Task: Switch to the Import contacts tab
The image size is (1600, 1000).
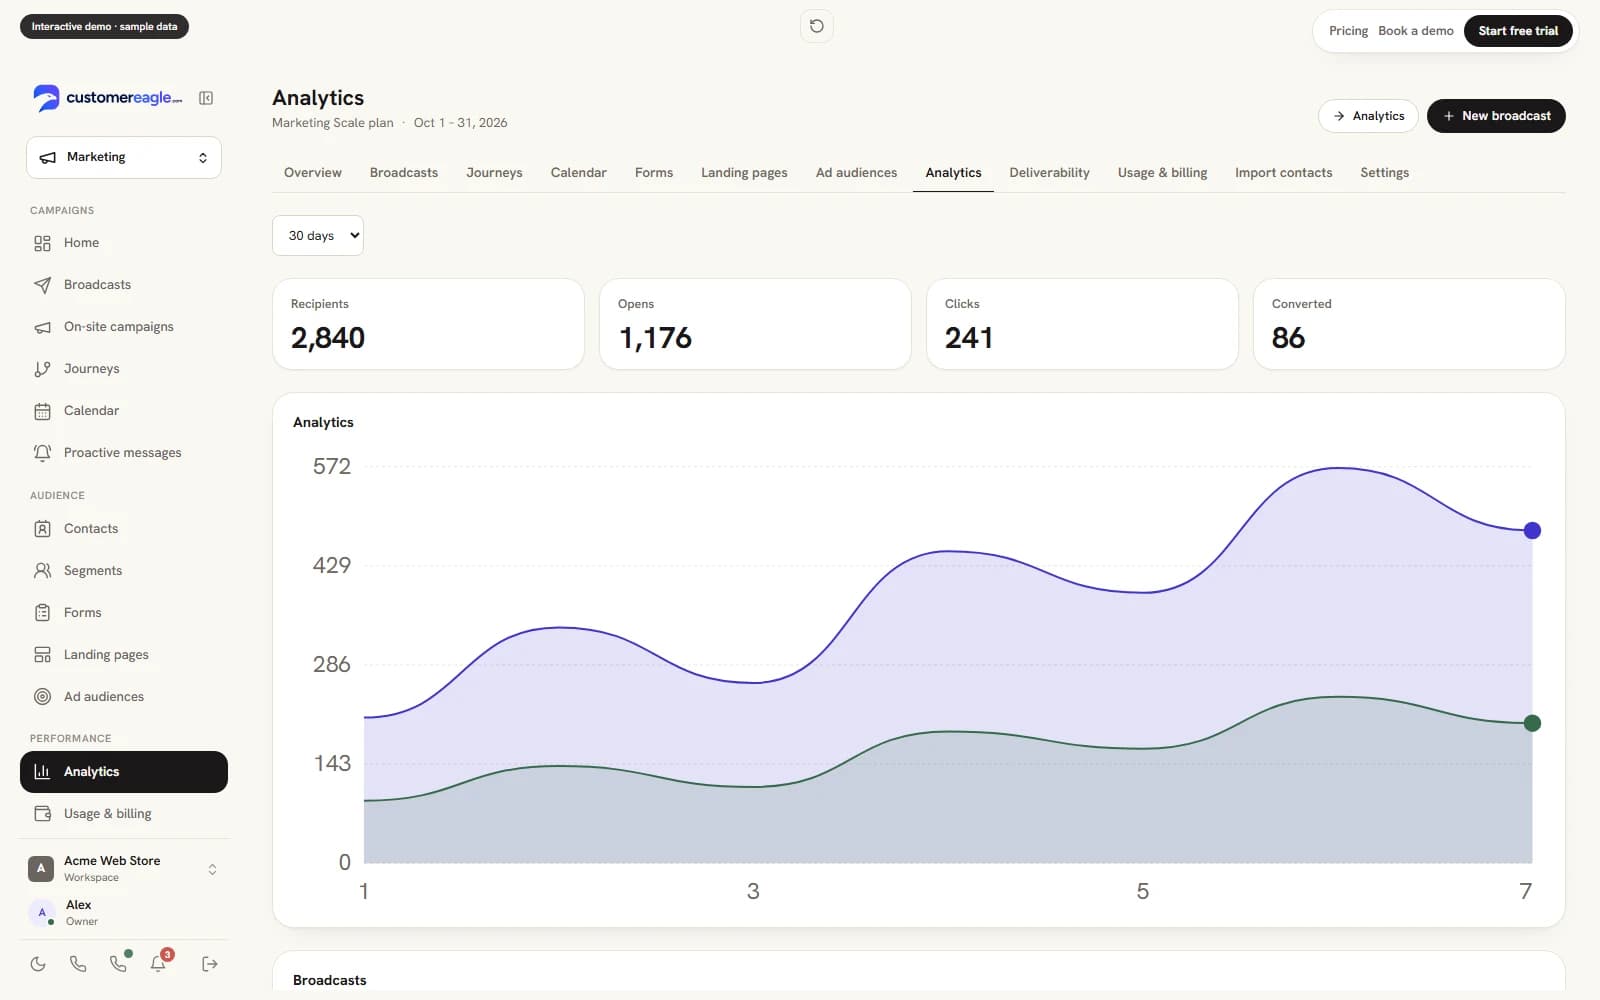Action: click(1283, 173)
